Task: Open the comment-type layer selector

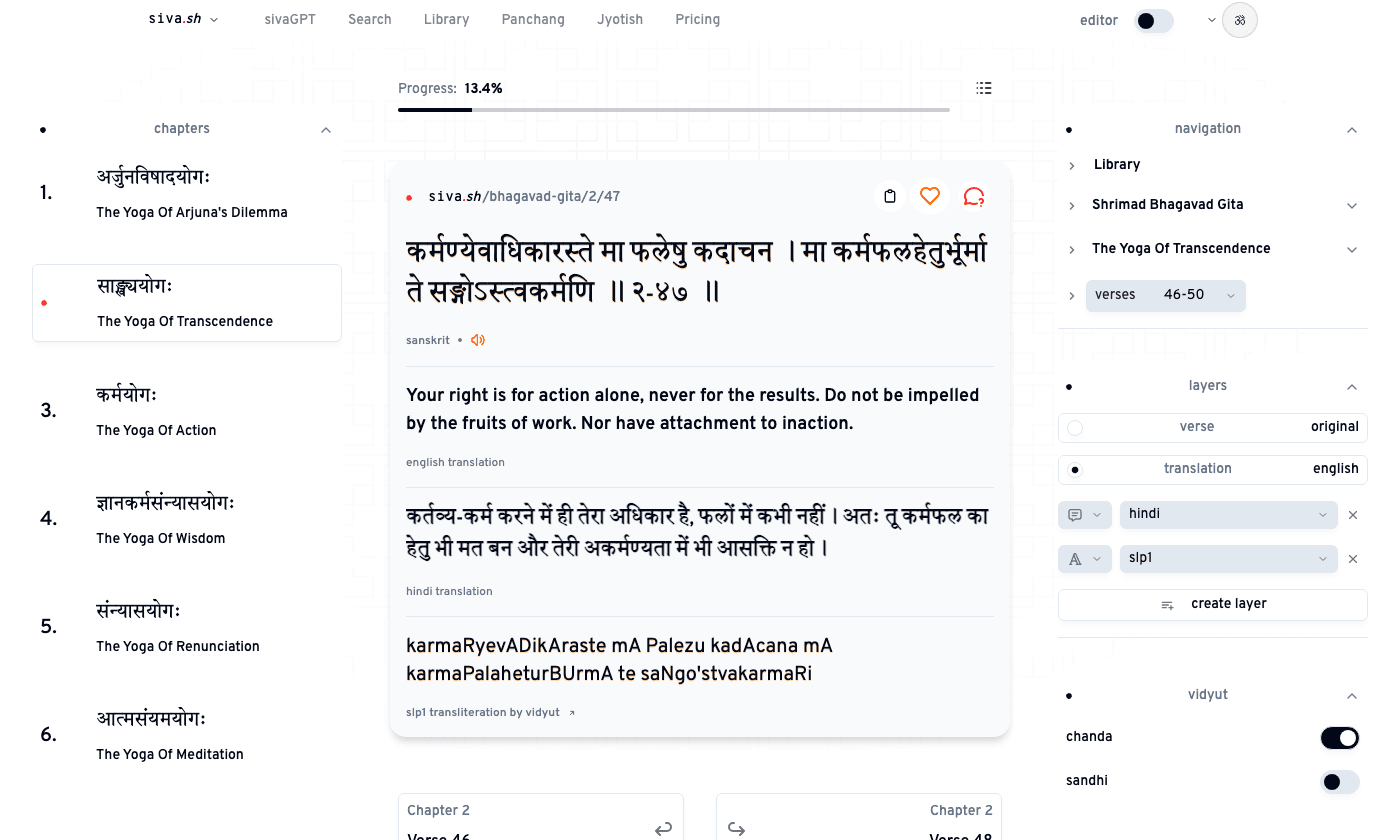Action: click(1085, 515)
